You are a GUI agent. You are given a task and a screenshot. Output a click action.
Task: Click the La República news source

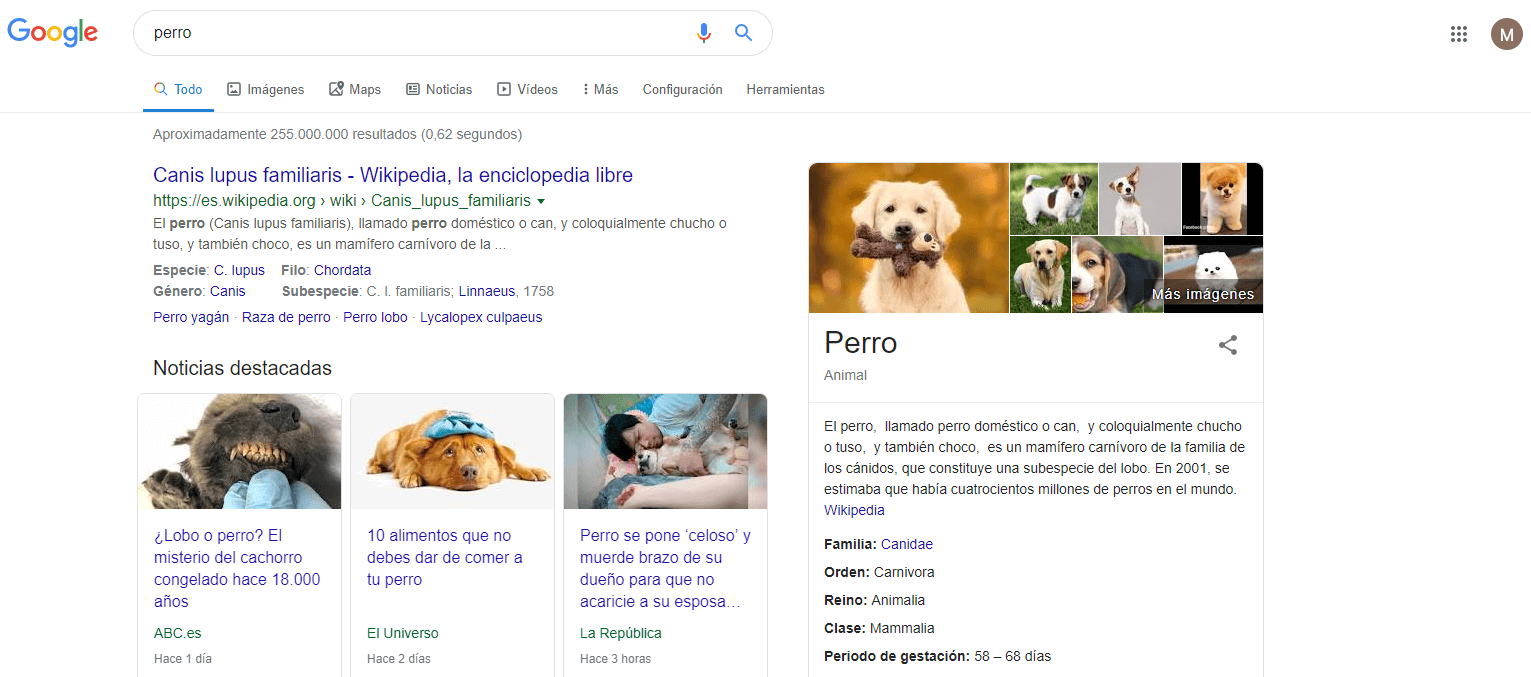[x=621, y=633]
